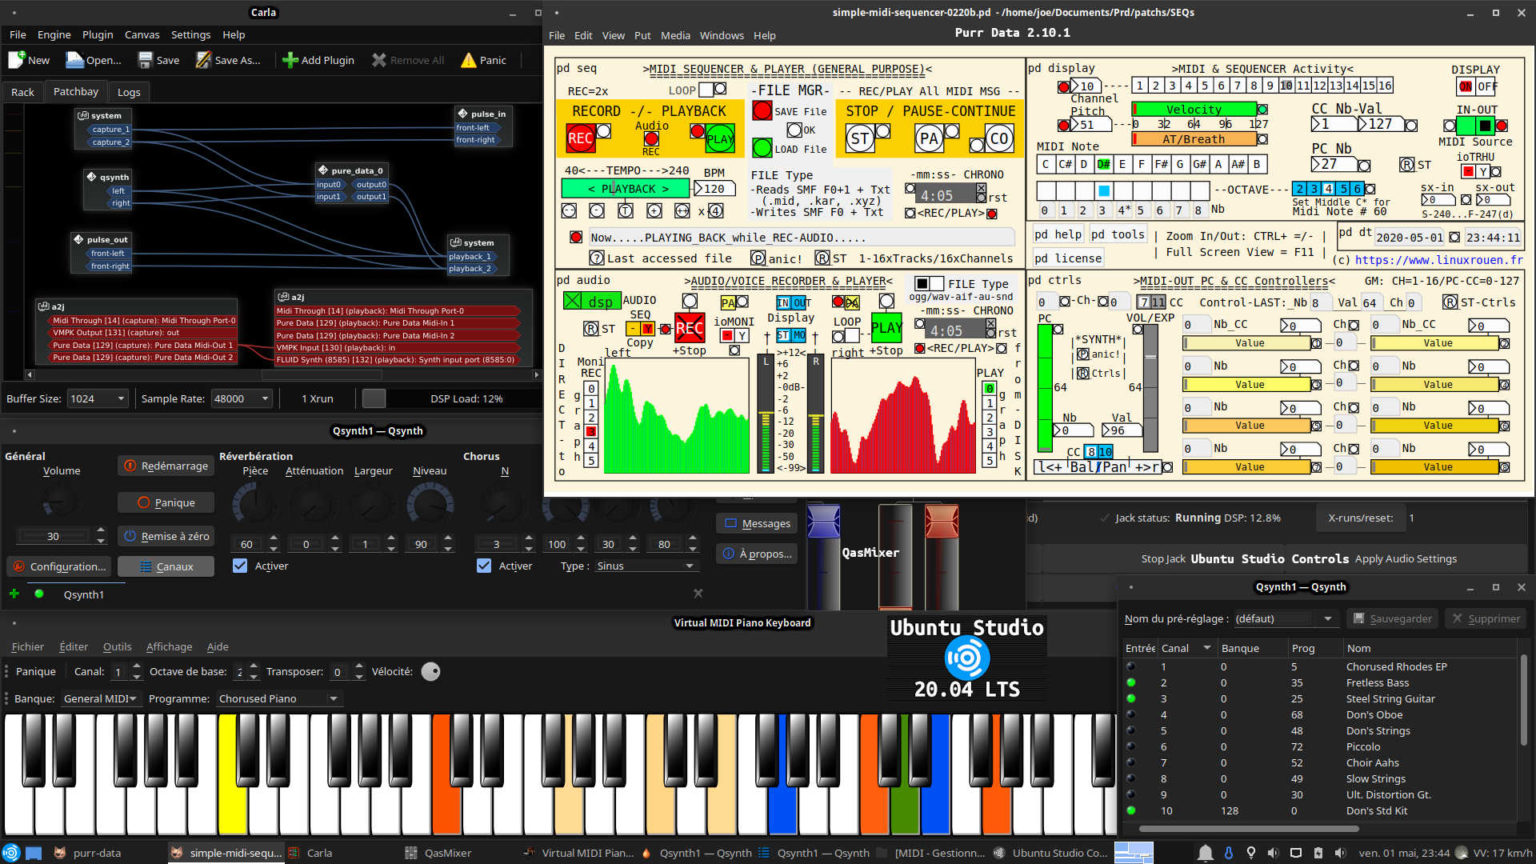Open Programme Chorused Piano dropdown
Screen dimensions: 1536x864
[279, 699]
